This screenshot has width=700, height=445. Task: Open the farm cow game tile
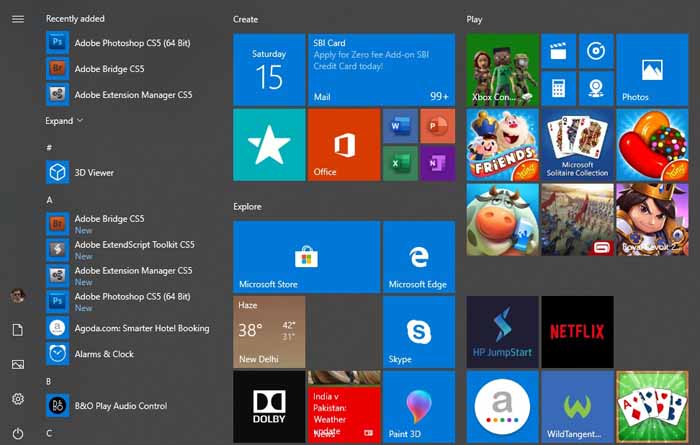click(503, 220)
